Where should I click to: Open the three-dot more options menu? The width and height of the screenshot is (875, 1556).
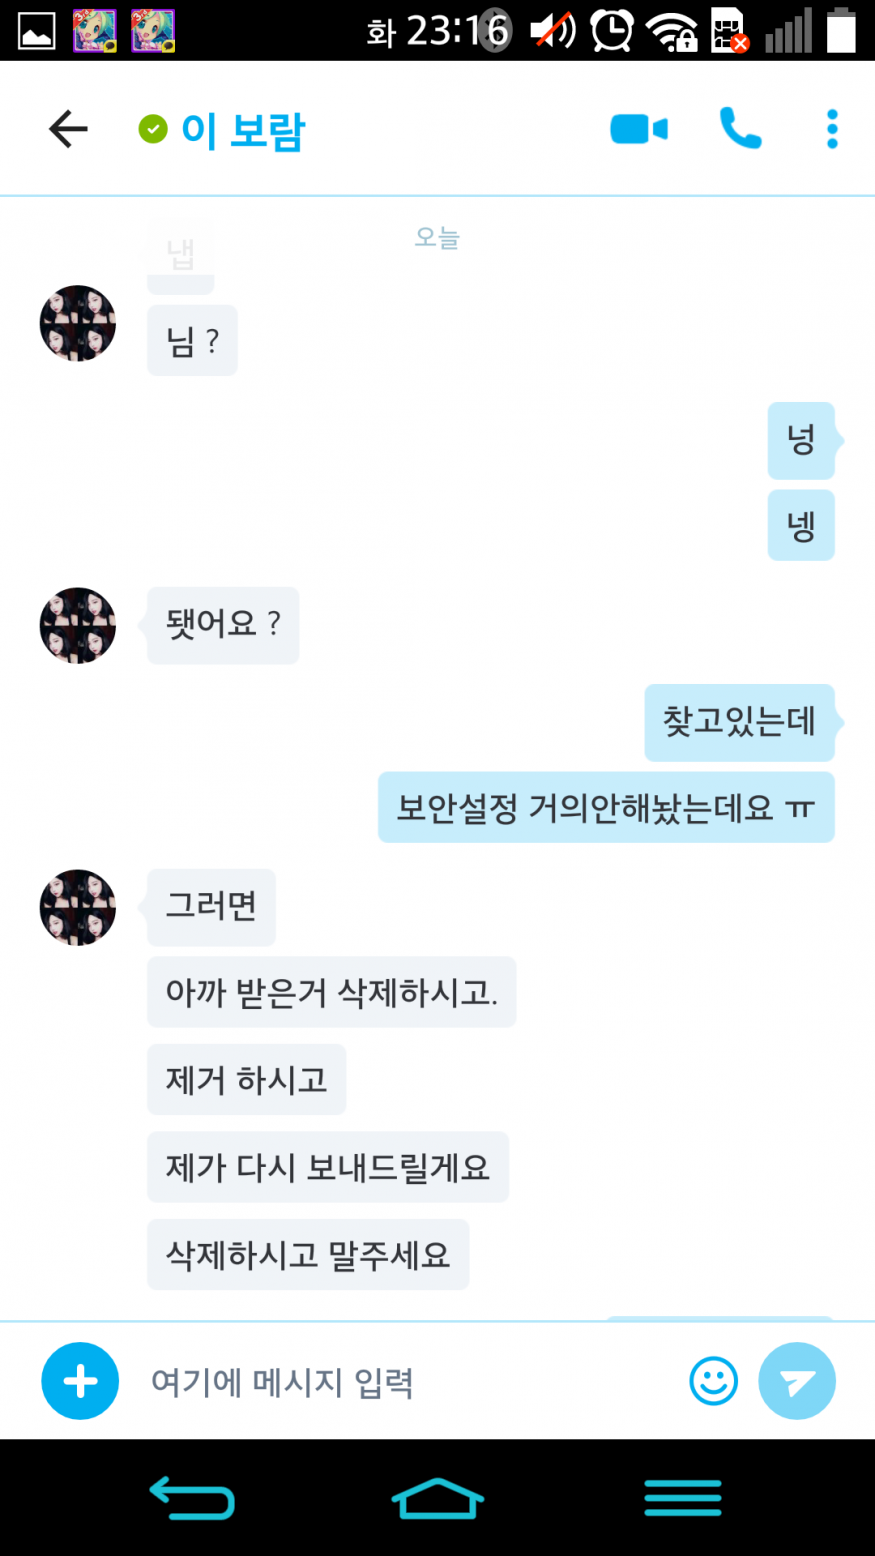coord(832,129)
